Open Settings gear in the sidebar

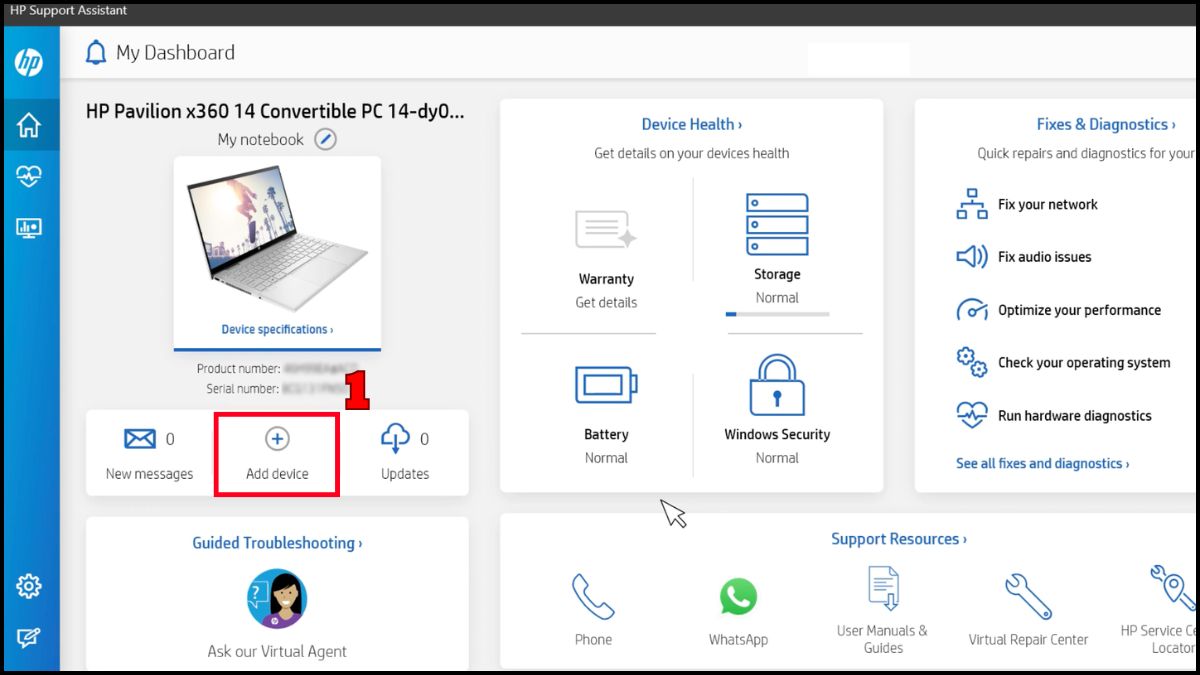pos(29,586)
